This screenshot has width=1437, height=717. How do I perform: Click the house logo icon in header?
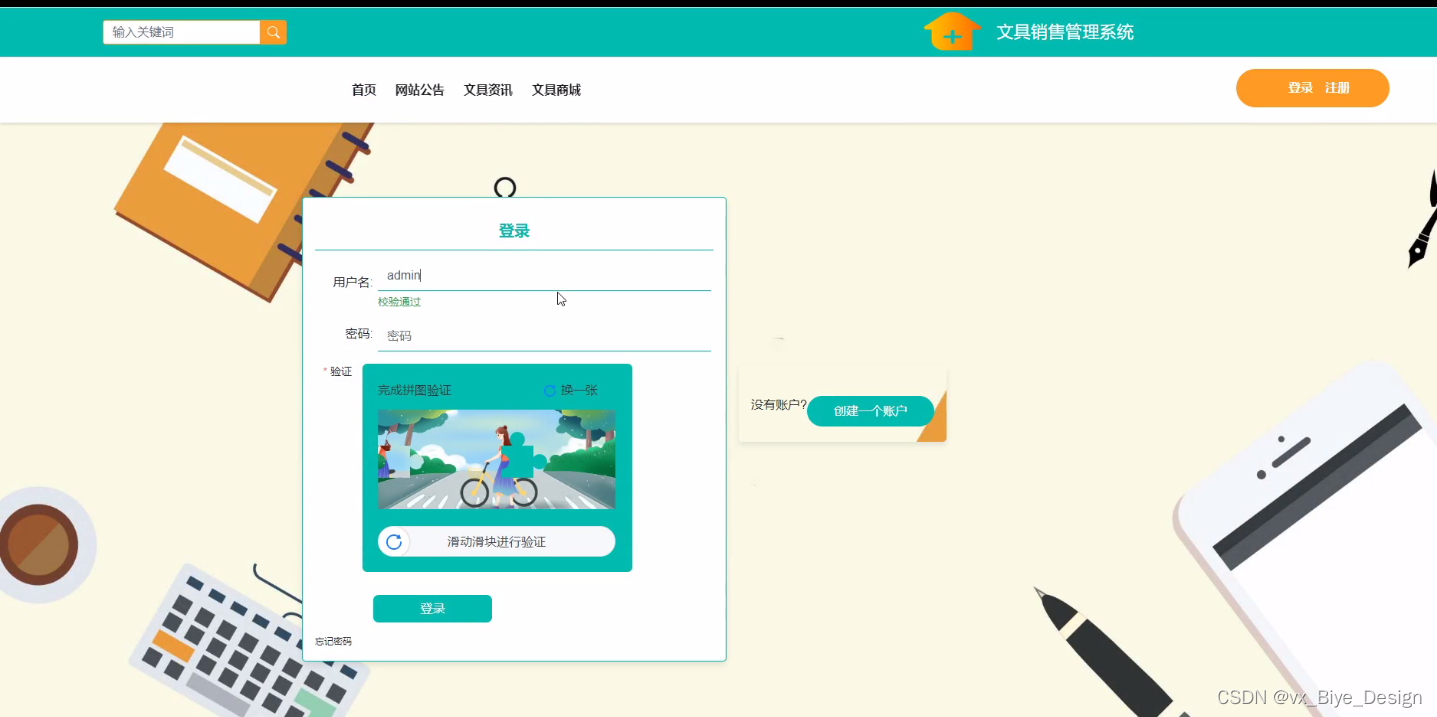click(952, 31)
